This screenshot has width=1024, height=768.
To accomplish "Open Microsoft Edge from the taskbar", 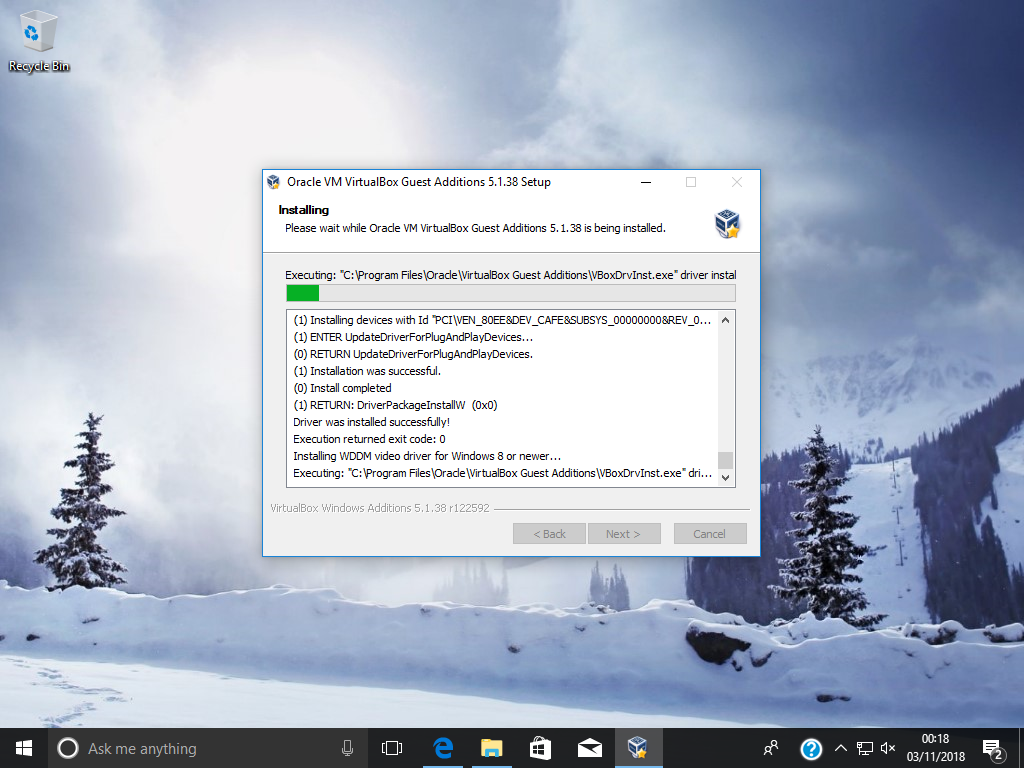I will (443, 748).
